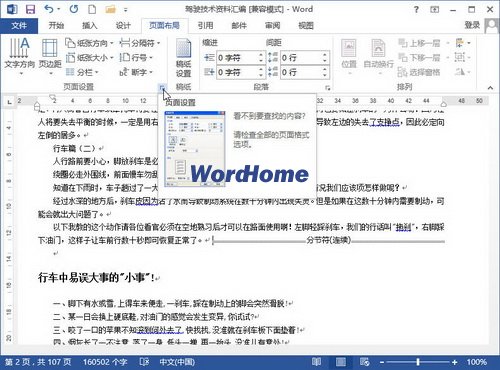500x370 pixels.
Task: Open the 文件 tab
Action: (19, 25)
